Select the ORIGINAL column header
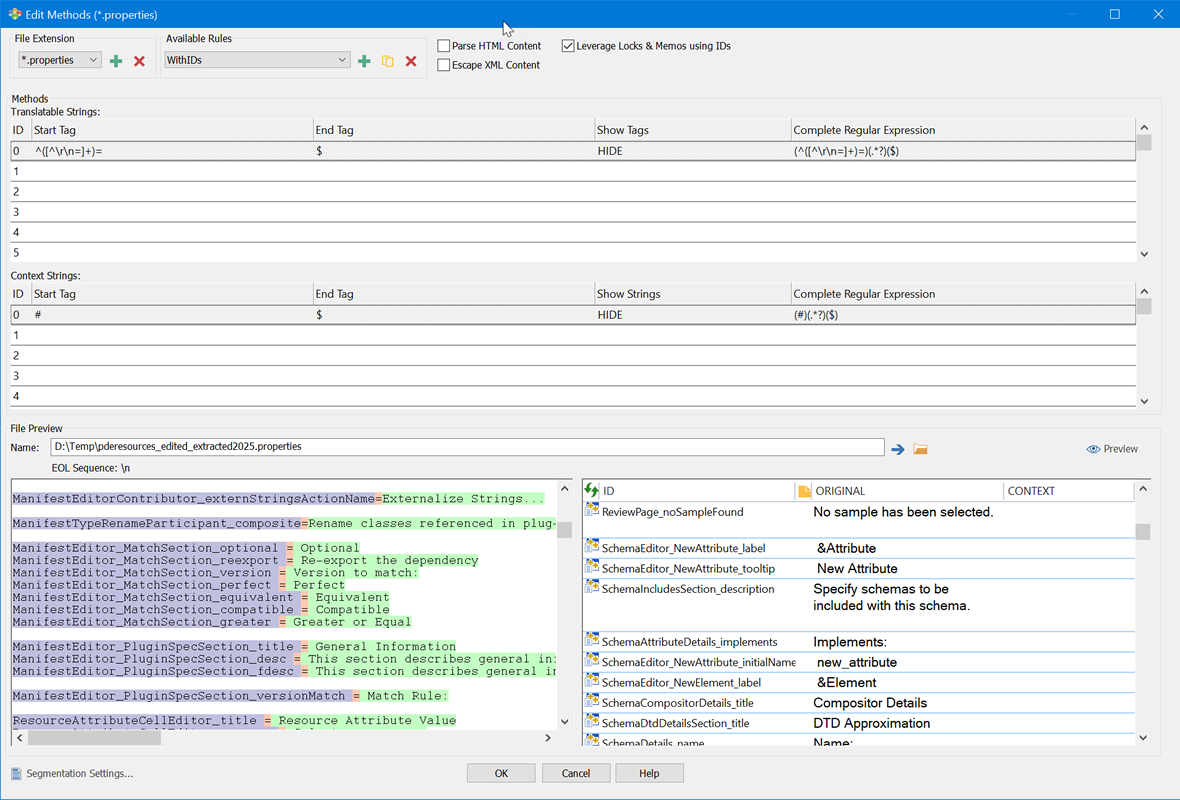The image size is (1180, 800). [x=840, y=491]
